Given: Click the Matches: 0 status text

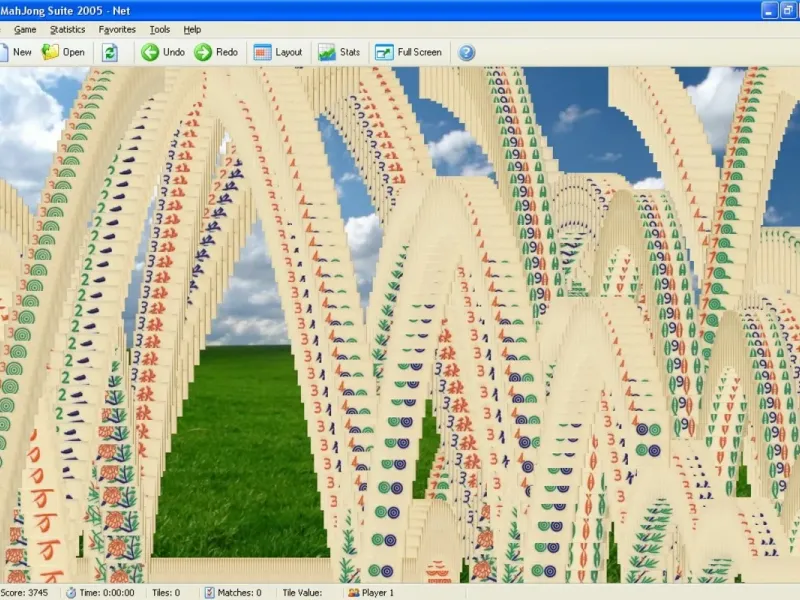Looking at the screenshot, I should pos(239,592).
